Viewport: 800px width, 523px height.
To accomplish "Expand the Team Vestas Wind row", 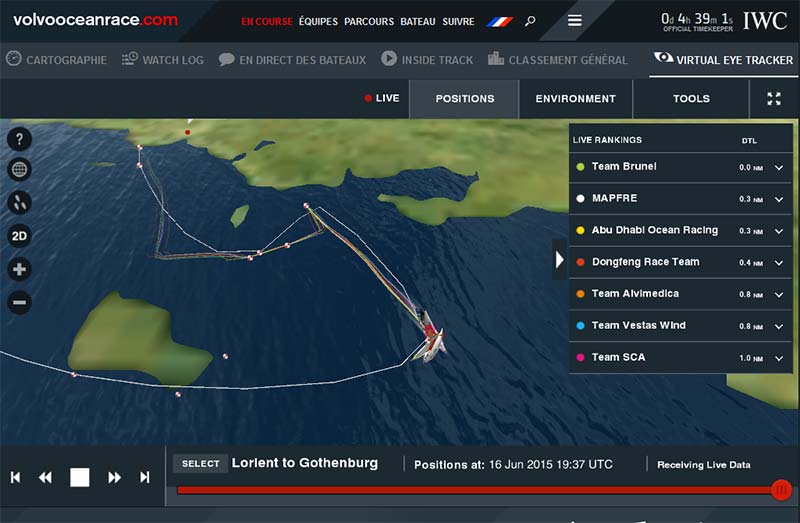I will (779, 326).
